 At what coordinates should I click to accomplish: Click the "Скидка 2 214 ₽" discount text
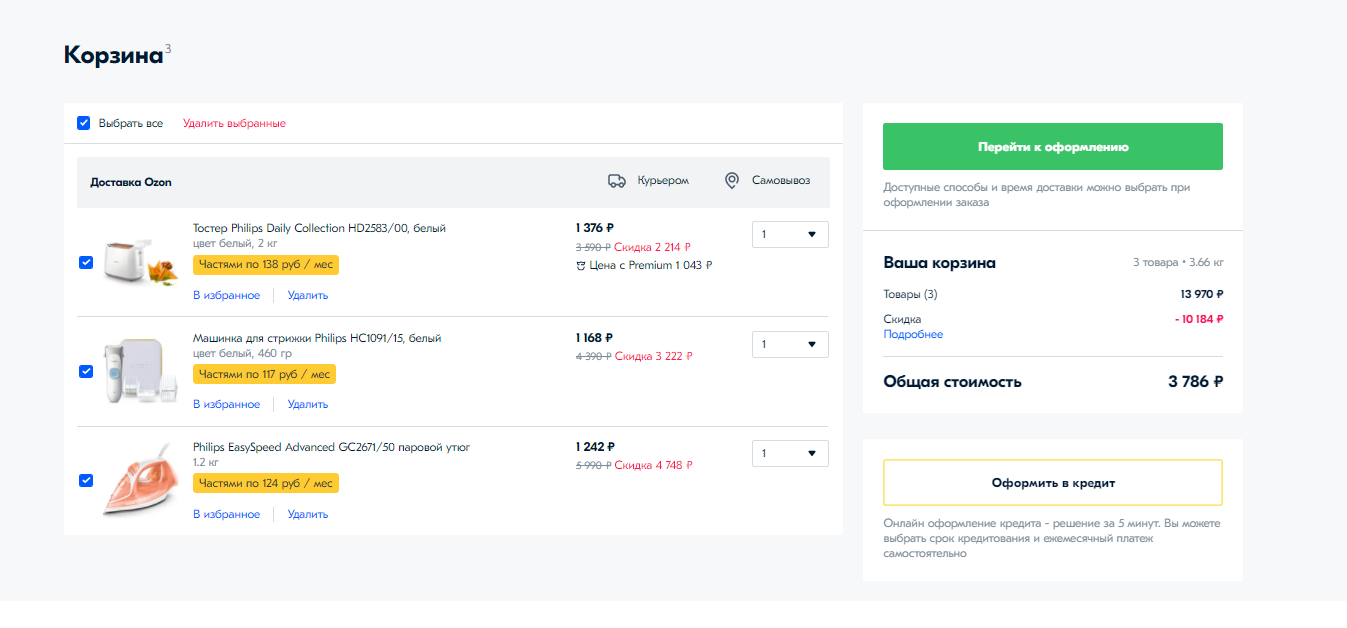point(653,247)
